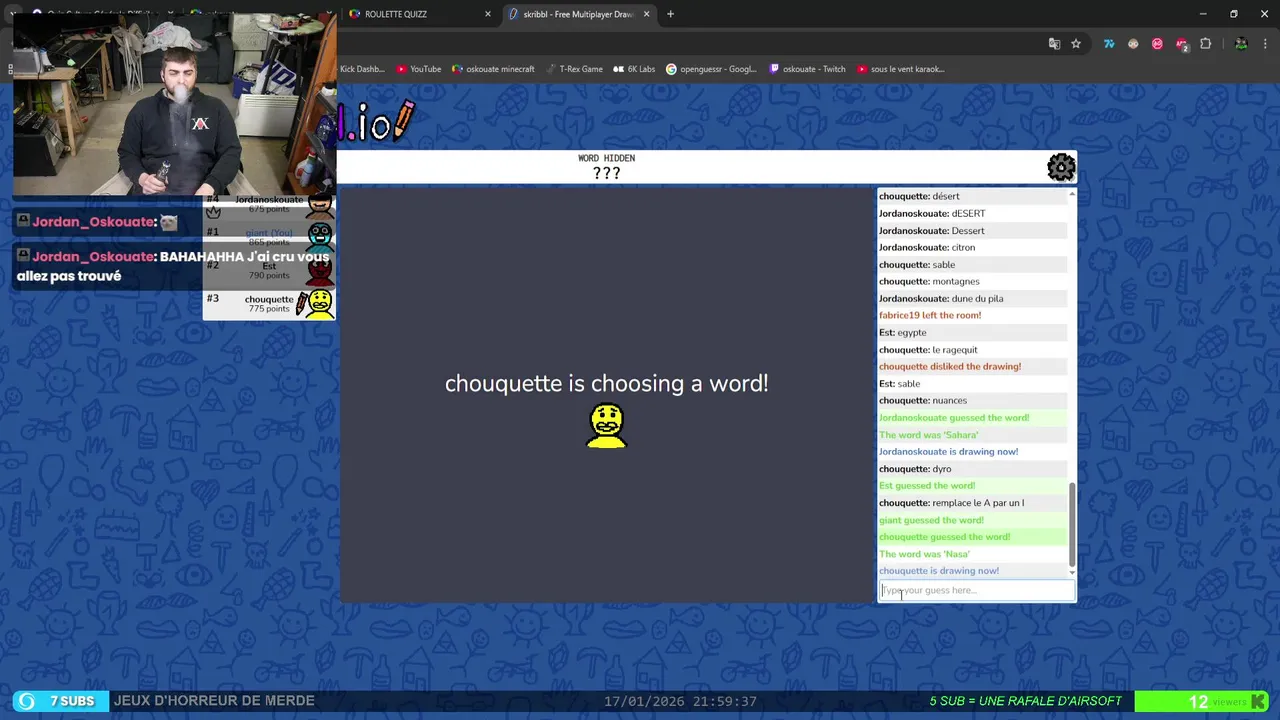Close the skribbl tab
This screenshot has width=1280, height=720.
pos(646,14)
